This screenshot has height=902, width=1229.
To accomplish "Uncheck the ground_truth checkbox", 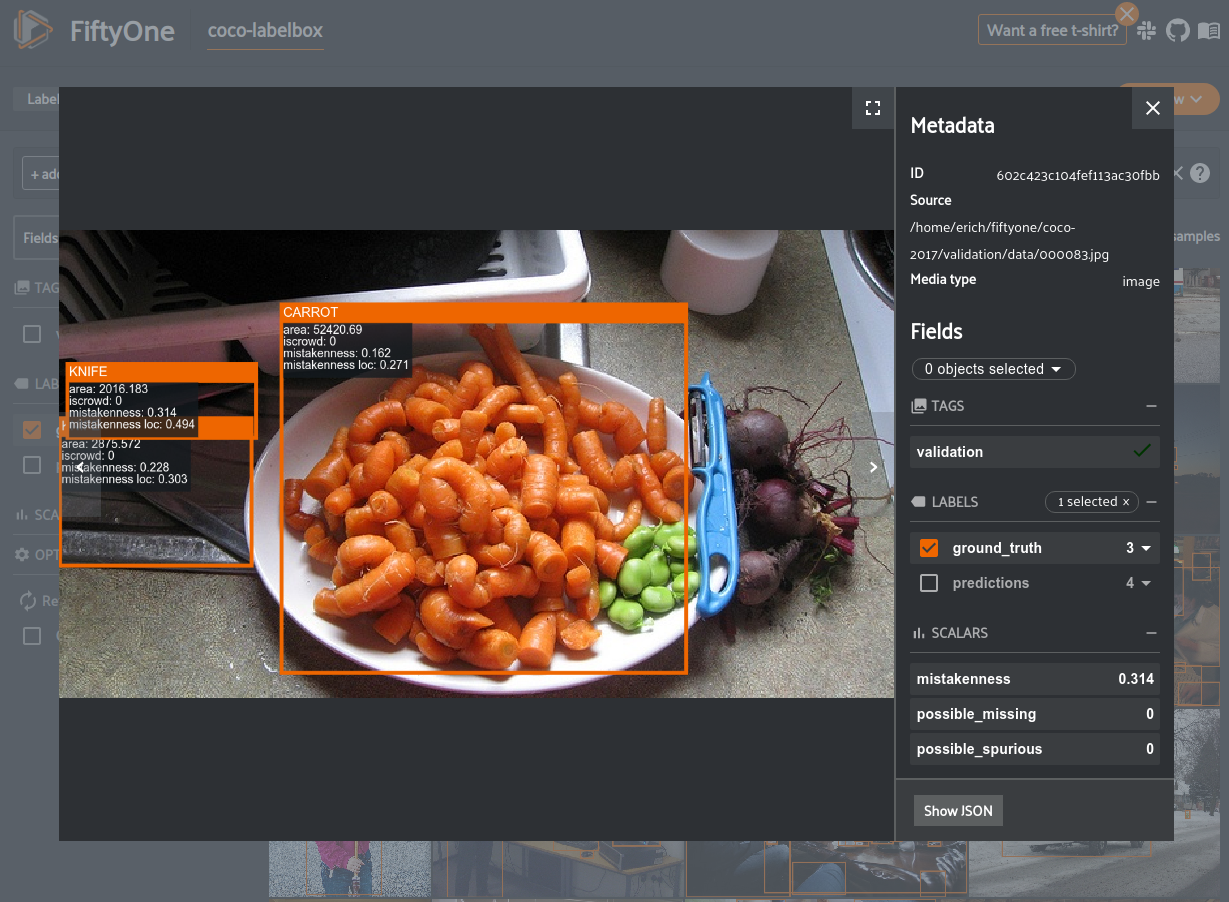I will (x=929, y=548).
